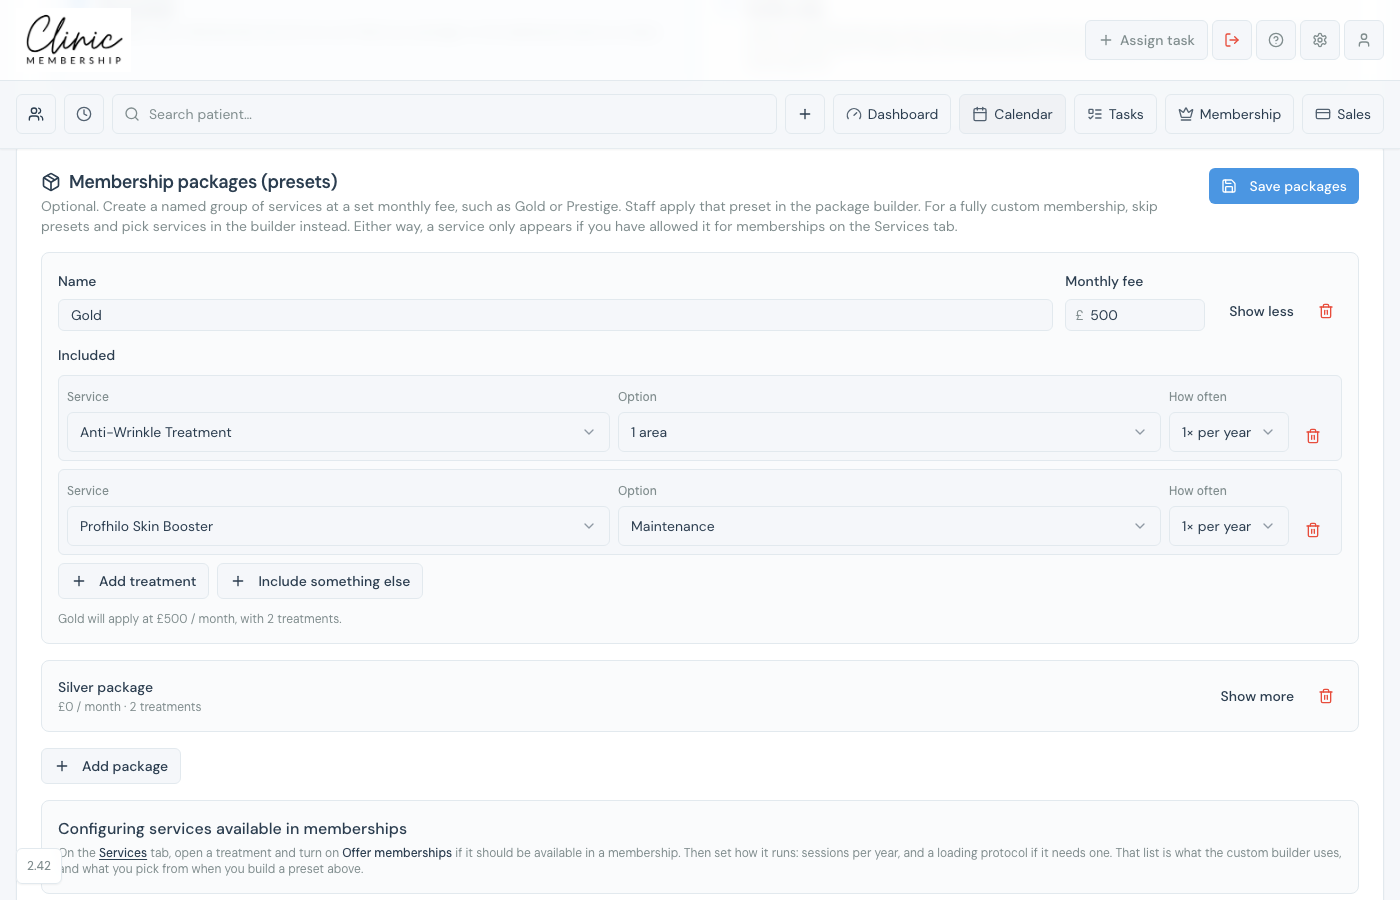Open the Option dropdown showing Maintenance
The height and width of the screenshot is (900, 1400).
(889, 526)
